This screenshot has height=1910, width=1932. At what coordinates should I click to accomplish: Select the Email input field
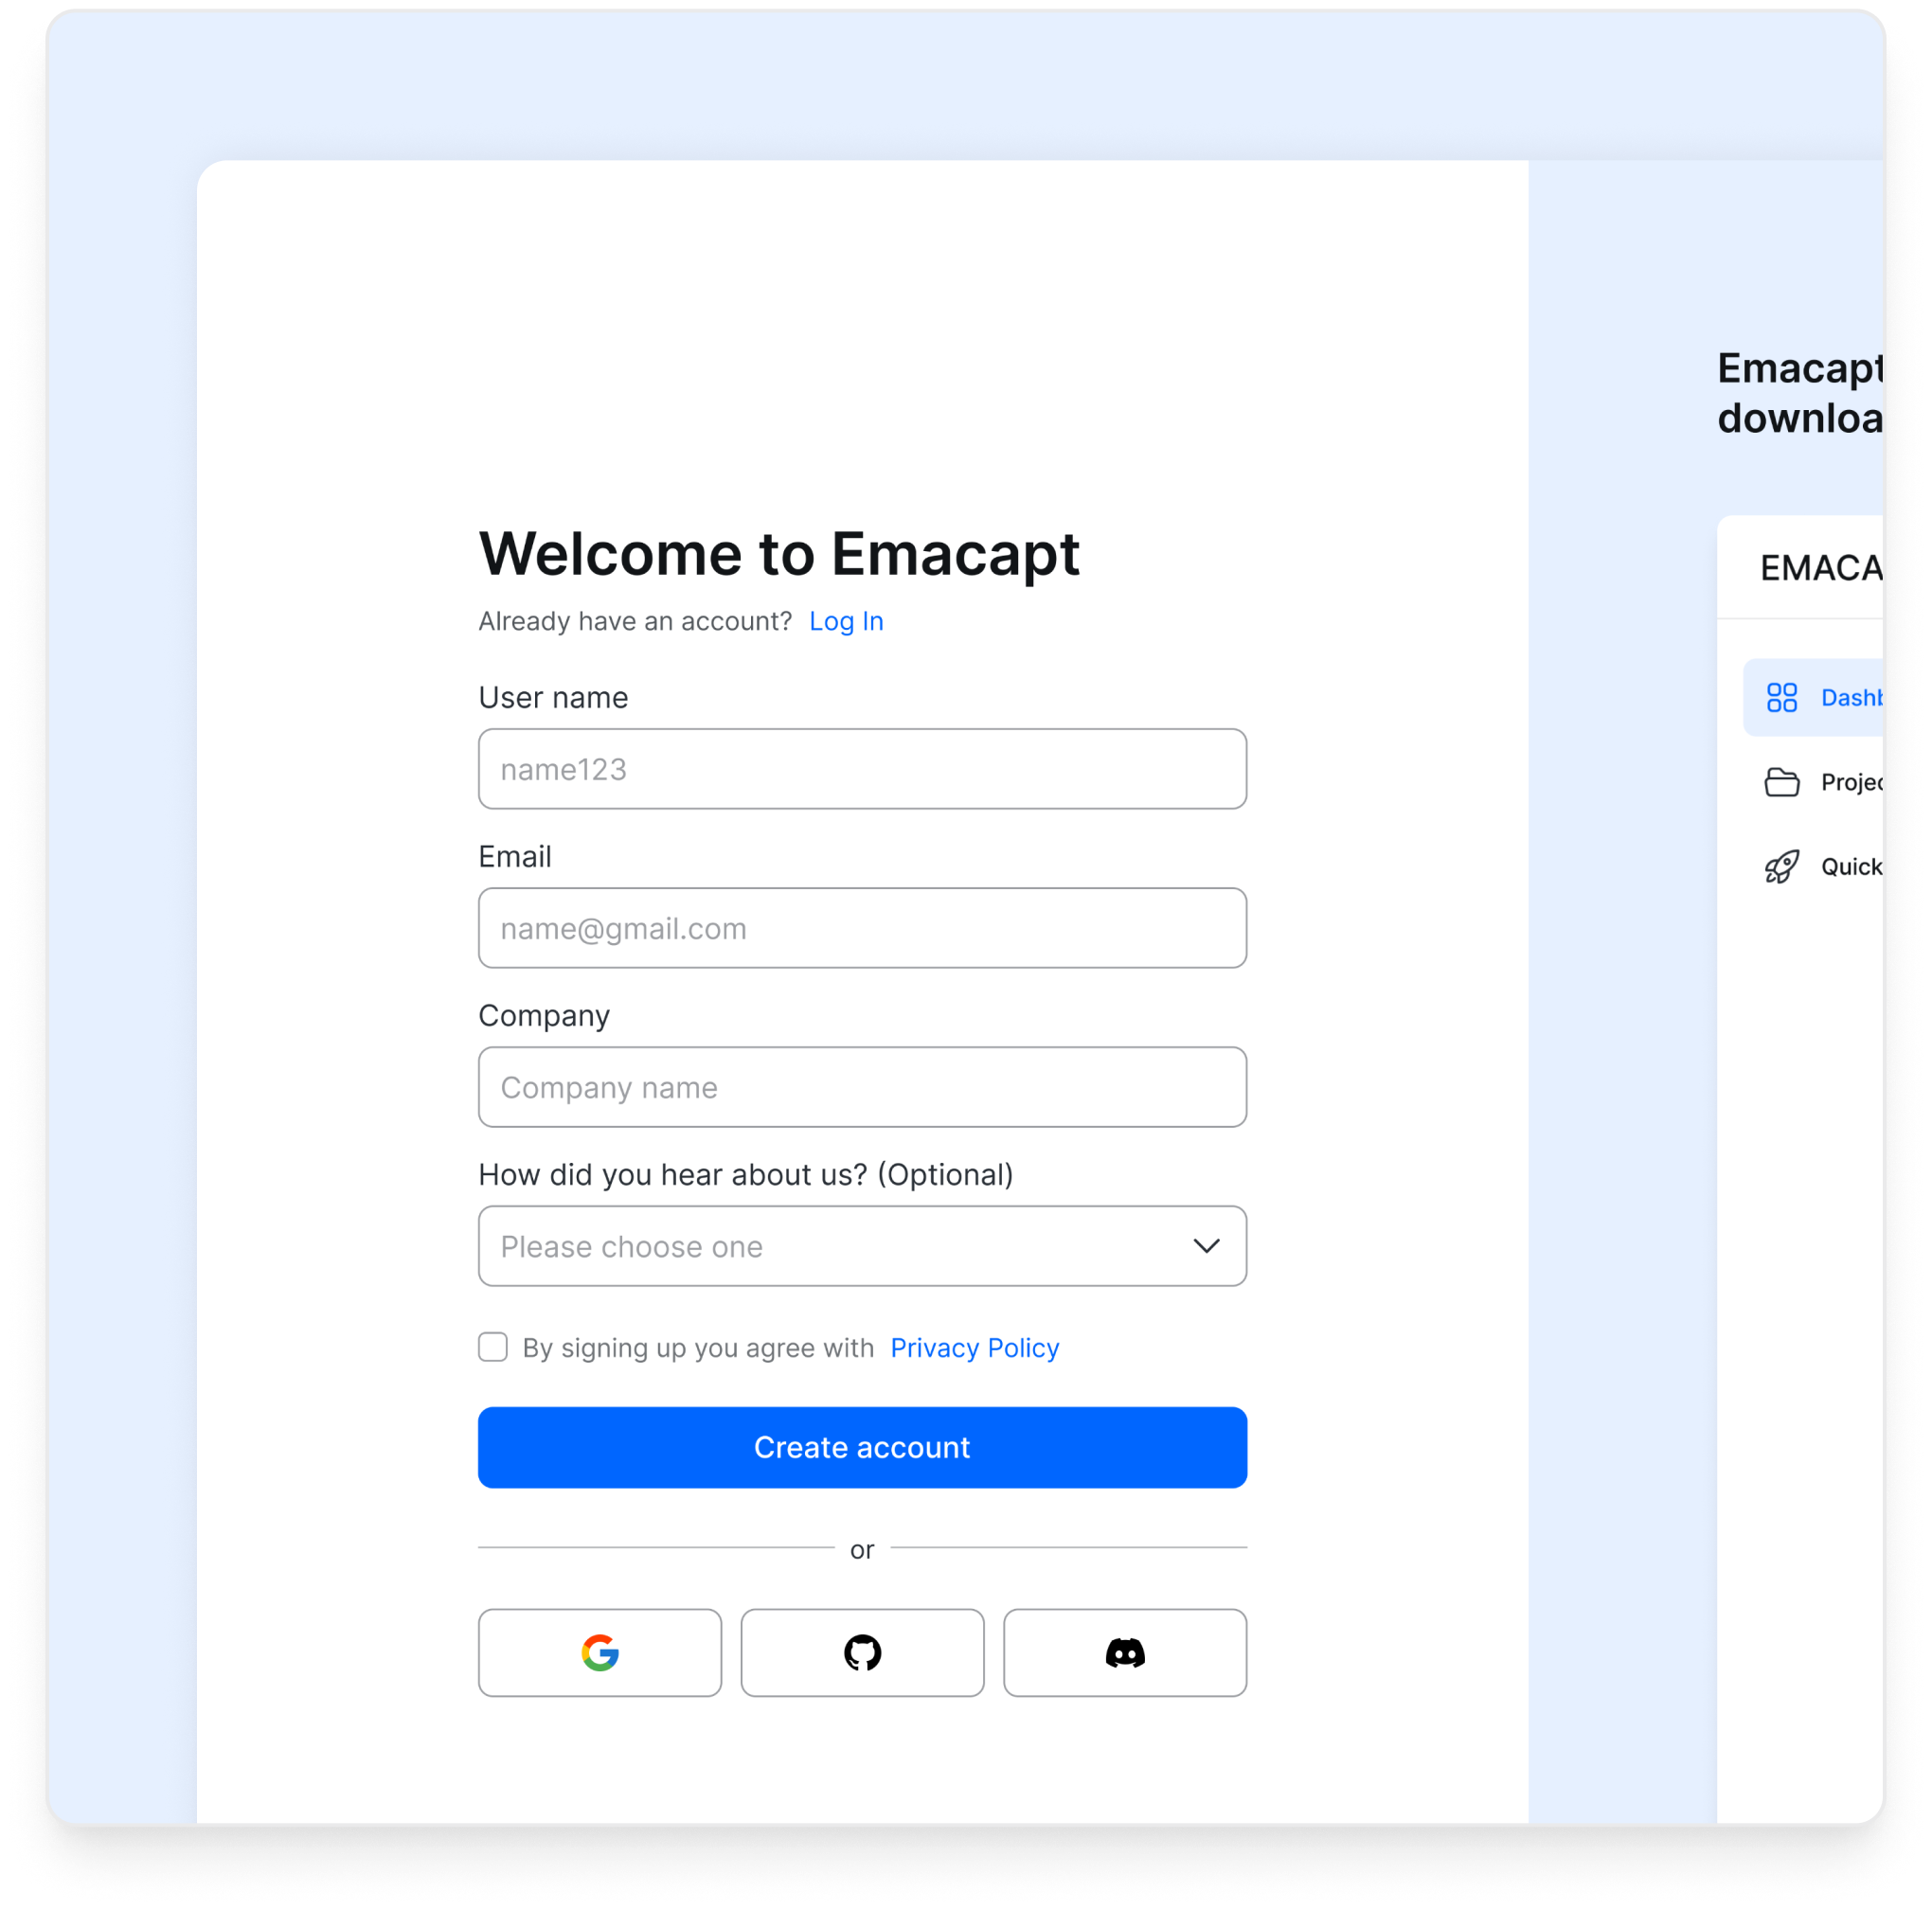861,929
